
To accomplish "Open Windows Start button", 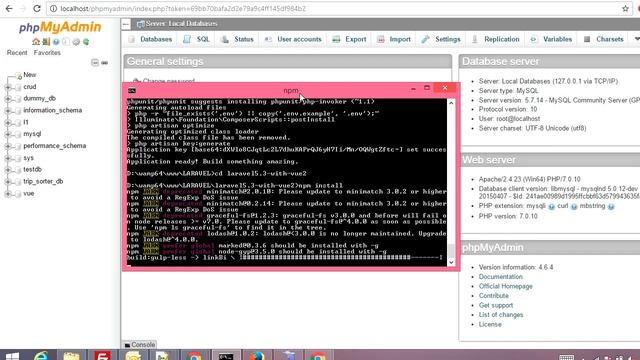I will [x=12, y=356].
